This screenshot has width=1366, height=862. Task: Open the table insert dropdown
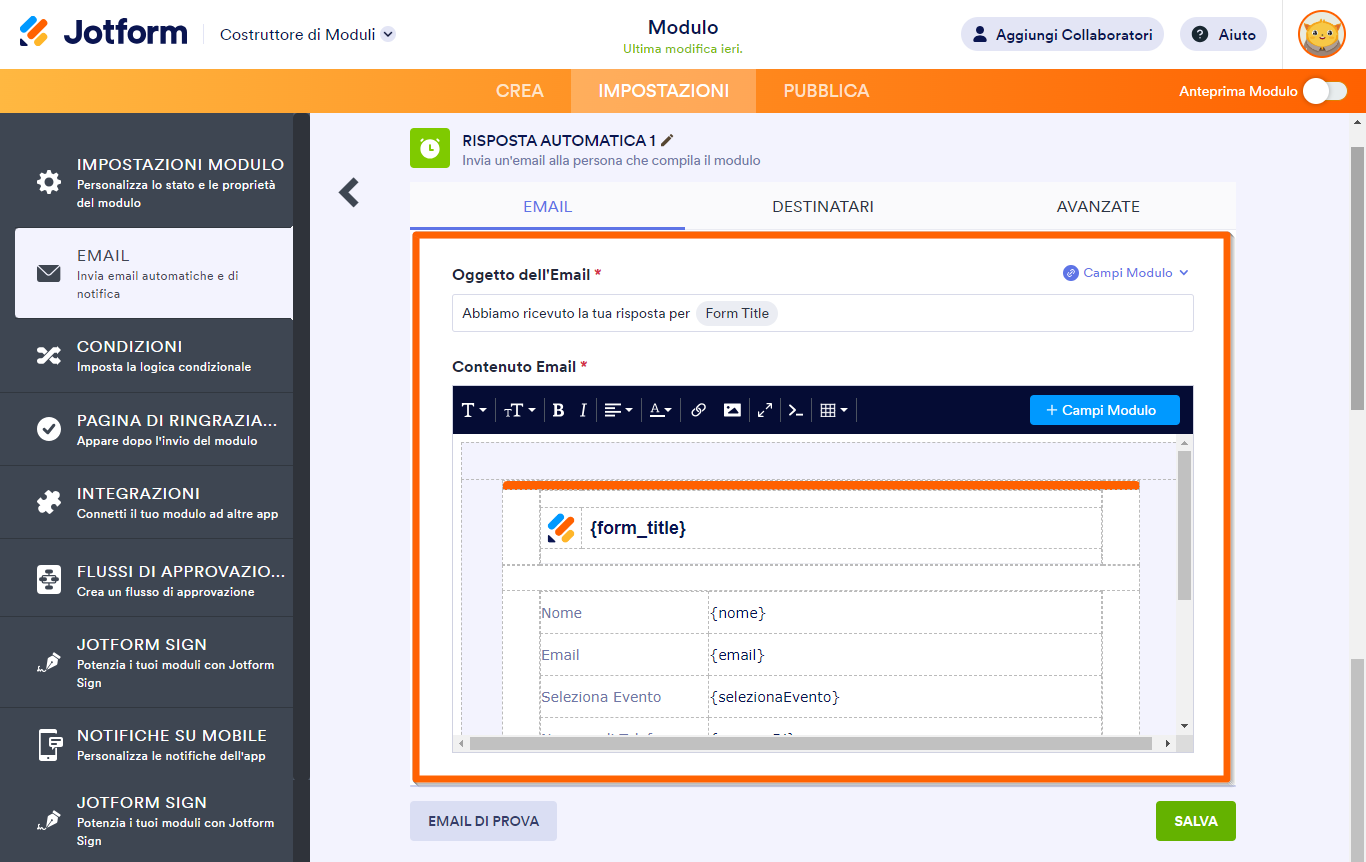pyautogui.click(x=833, y=410)
